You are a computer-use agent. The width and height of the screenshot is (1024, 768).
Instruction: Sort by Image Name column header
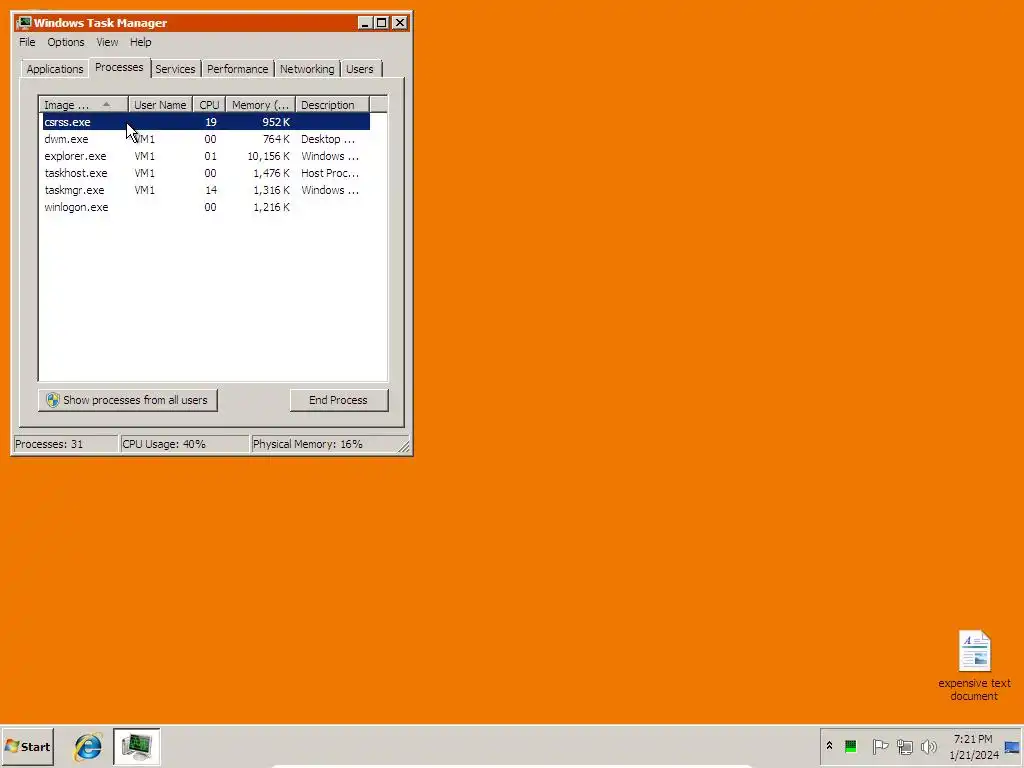[84, 104]
